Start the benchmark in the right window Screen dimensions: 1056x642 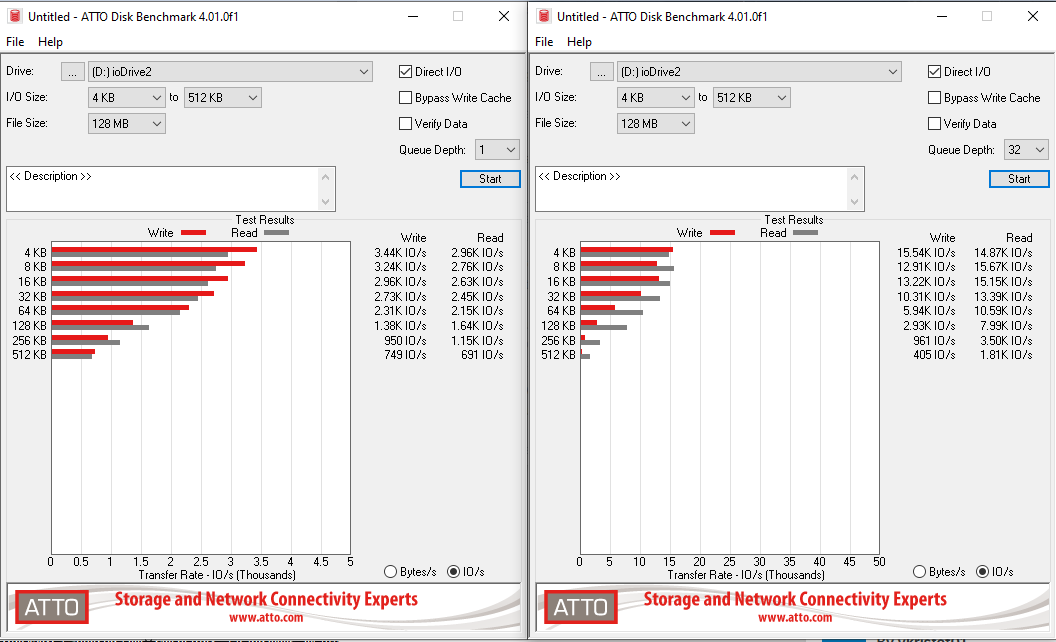click(x=1019, y=179)
